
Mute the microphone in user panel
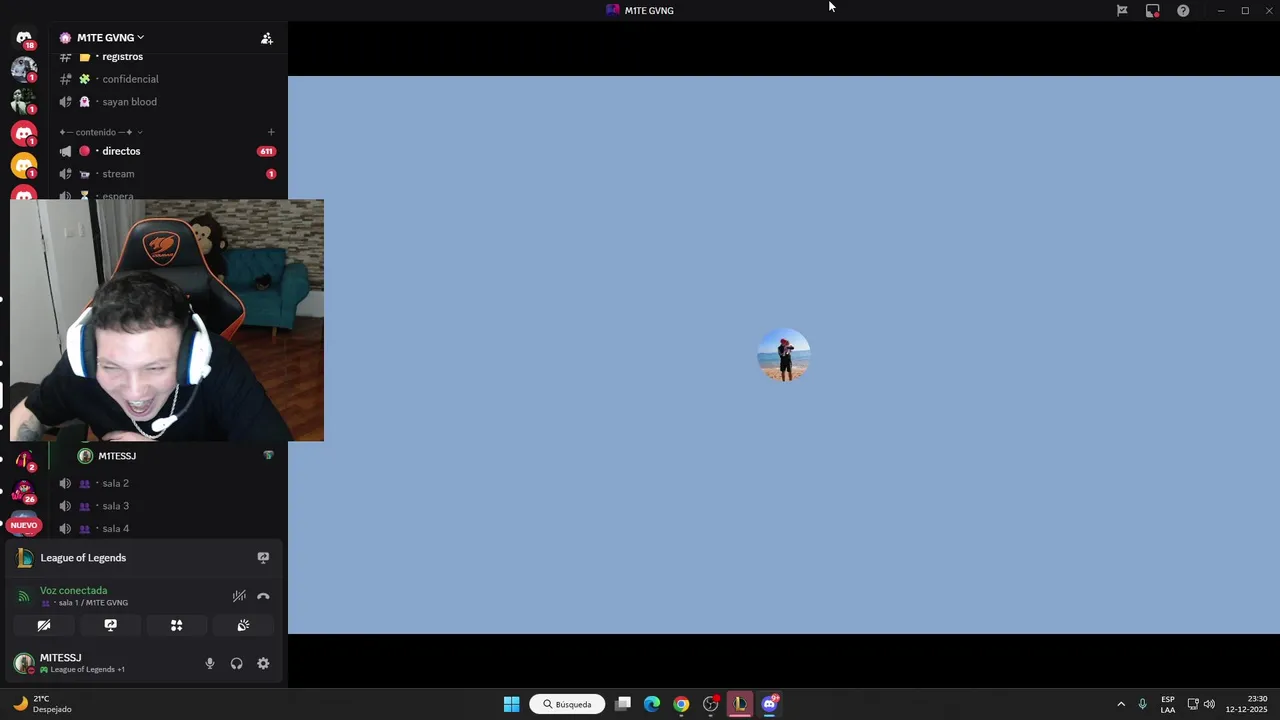tap(210, 663)
